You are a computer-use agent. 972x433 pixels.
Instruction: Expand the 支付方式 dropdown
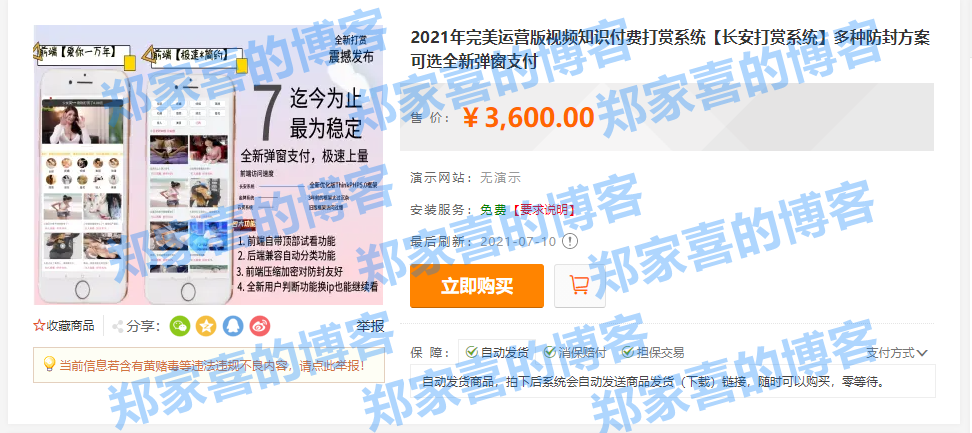pyautogui.click(x=896, y=353)
